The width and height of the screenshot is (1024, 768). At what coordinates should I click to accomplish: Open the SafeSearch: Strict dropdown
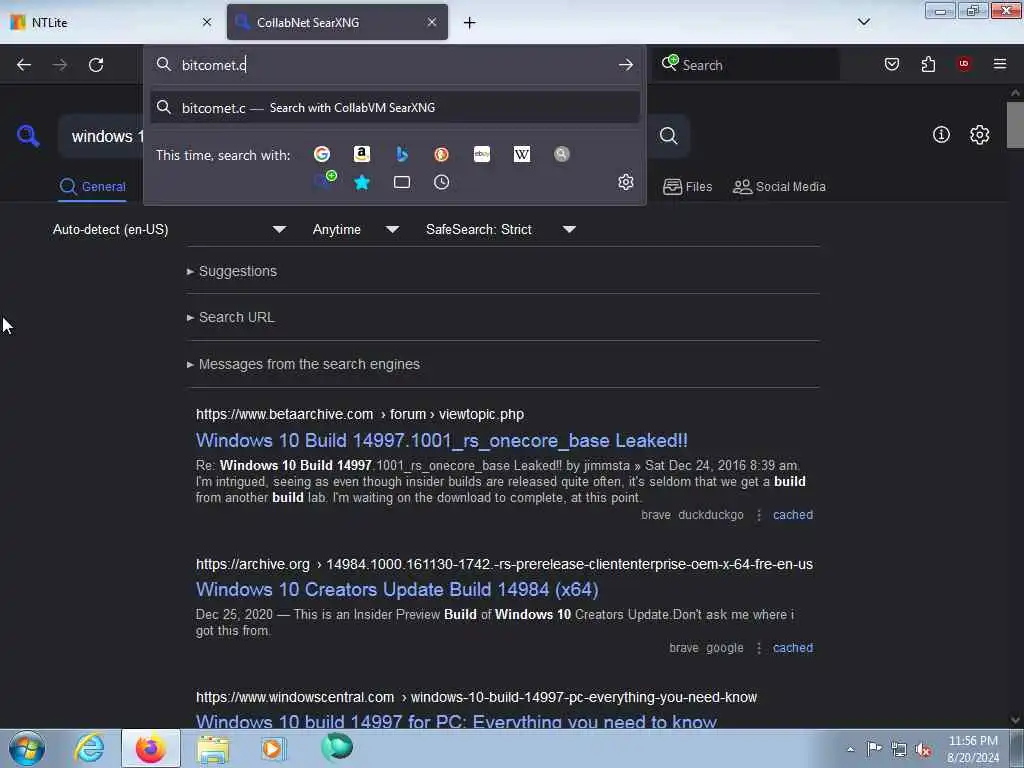click(501, 229)
